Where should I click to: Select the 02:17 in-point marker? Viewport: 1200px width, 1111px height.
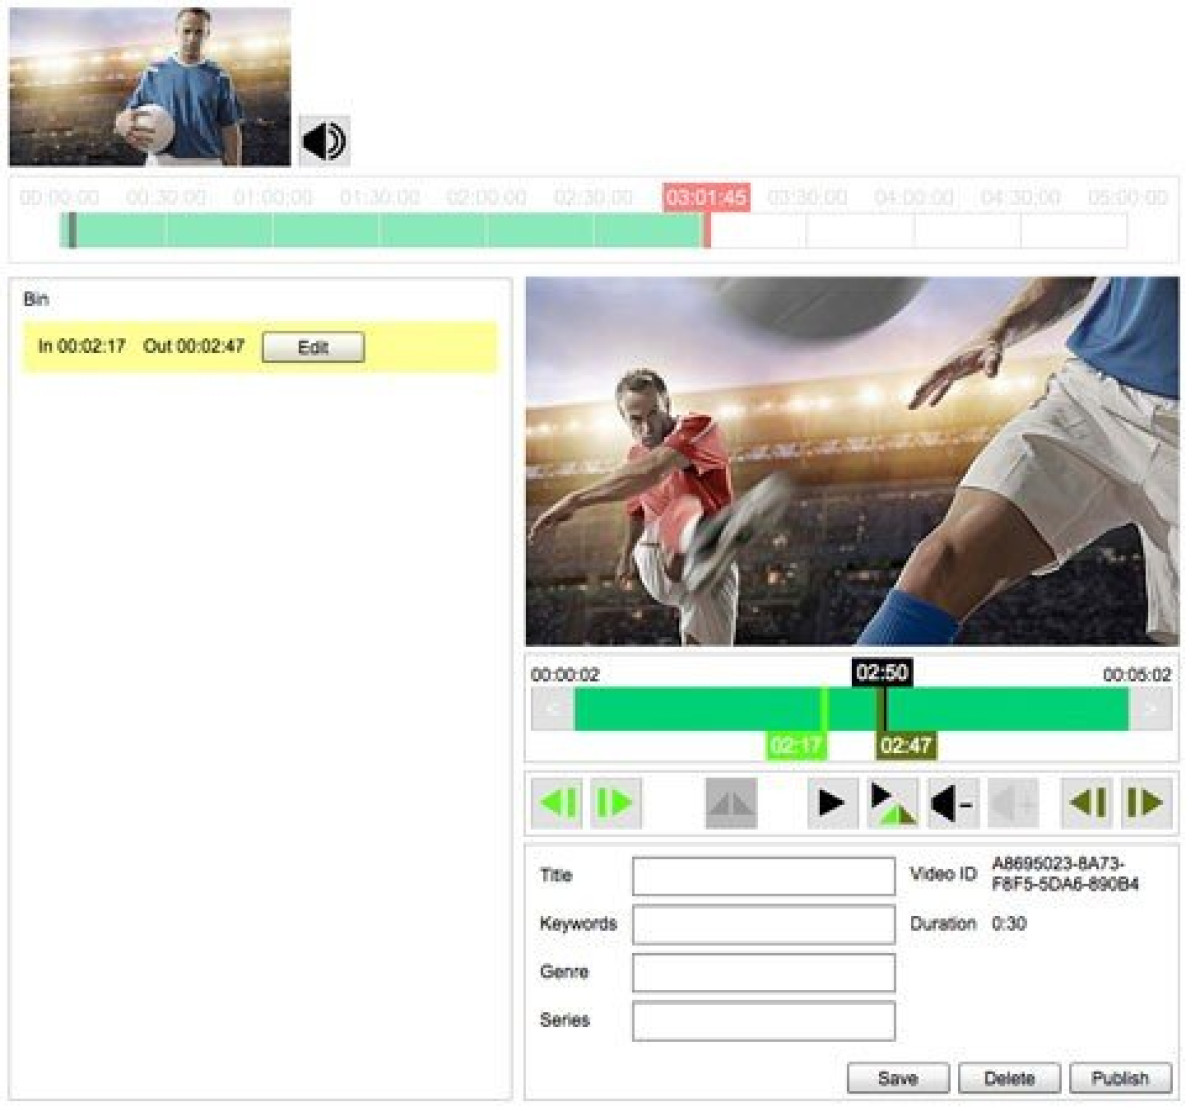(x=796, y=745)
